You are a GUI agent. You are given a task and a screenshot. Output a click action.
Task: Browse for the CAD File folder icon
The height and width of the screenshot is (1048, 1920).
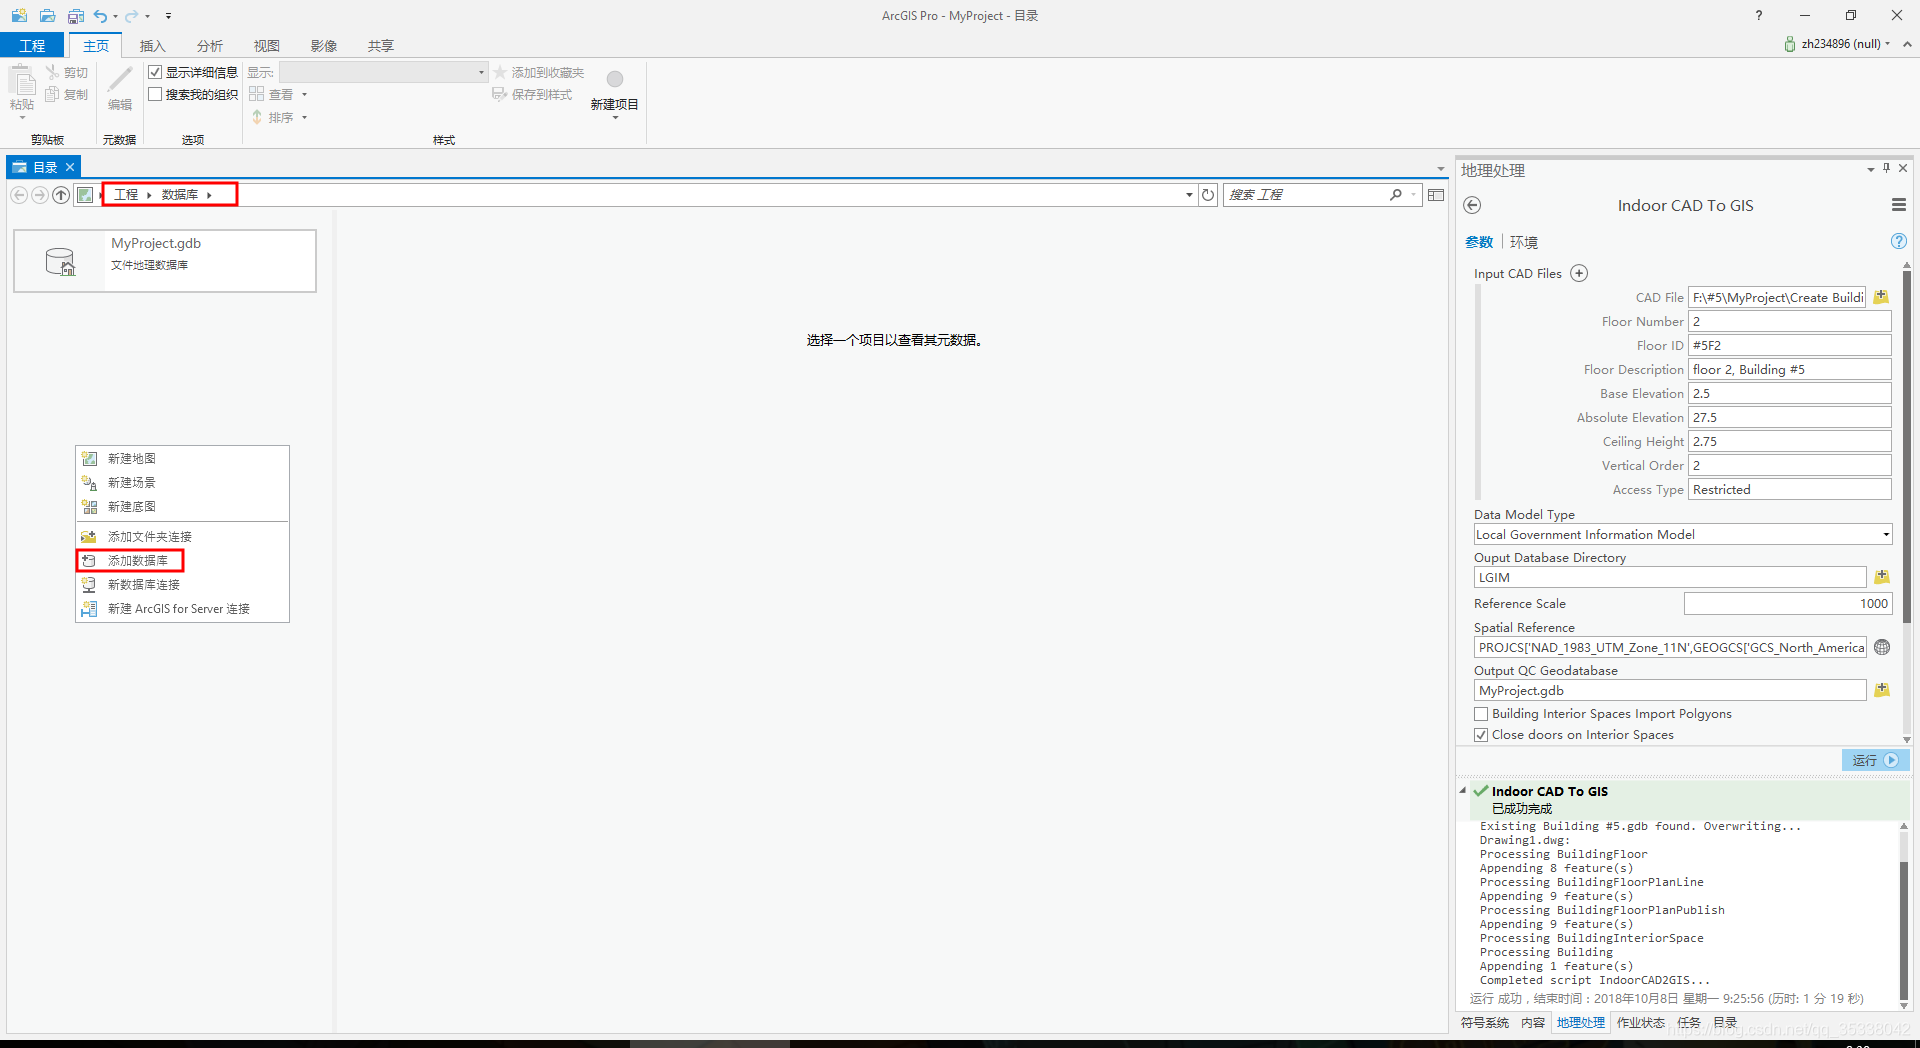point(1881,297)
